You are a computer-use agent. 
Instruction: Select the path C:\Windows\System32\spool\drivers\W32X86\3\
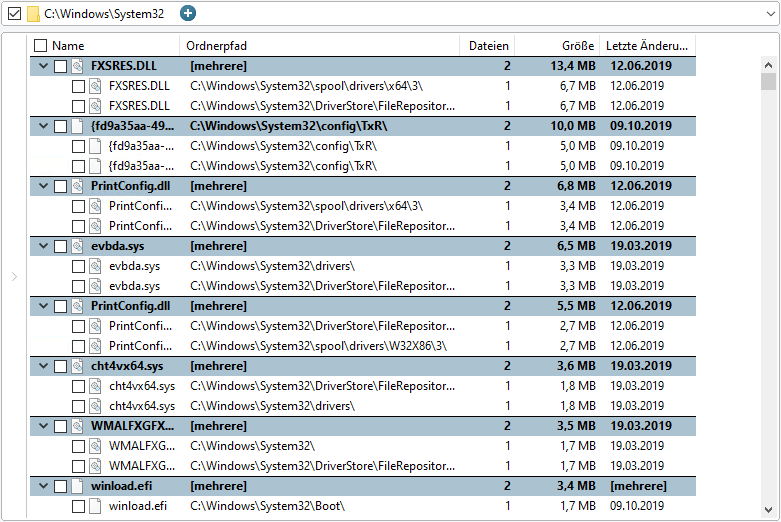coord(318,346)
